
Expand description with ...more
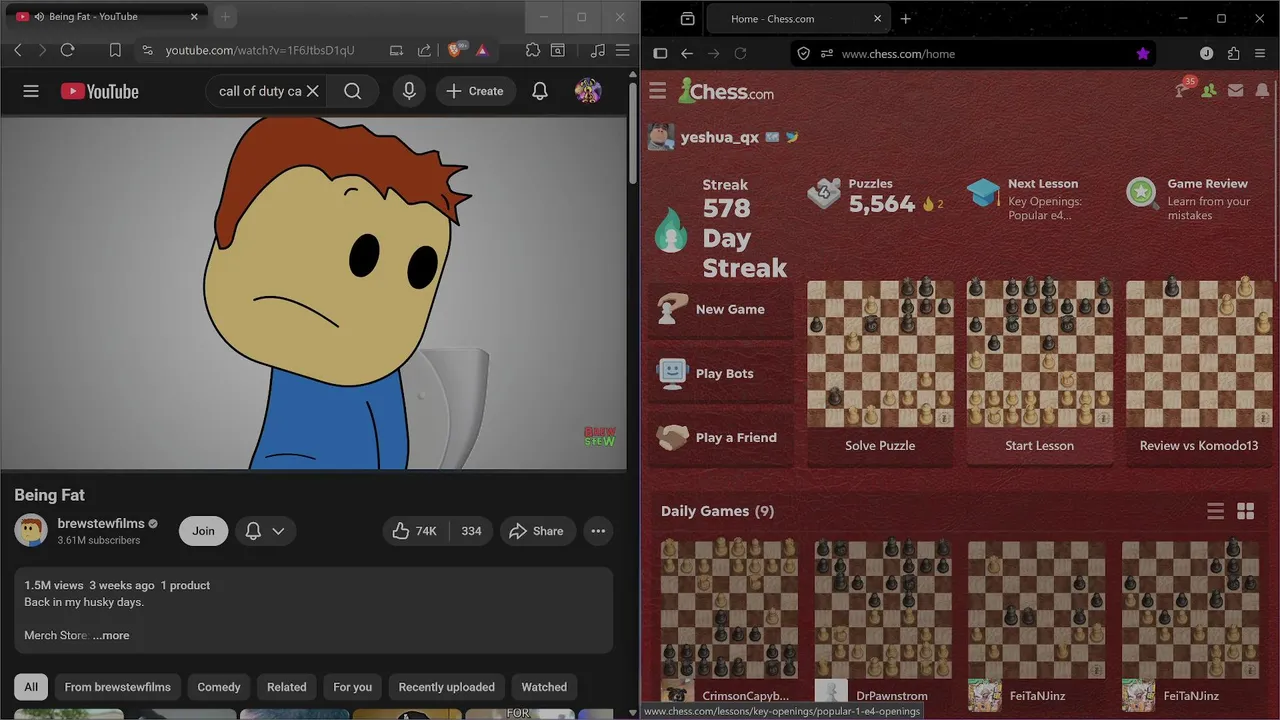tap(111, 635)
